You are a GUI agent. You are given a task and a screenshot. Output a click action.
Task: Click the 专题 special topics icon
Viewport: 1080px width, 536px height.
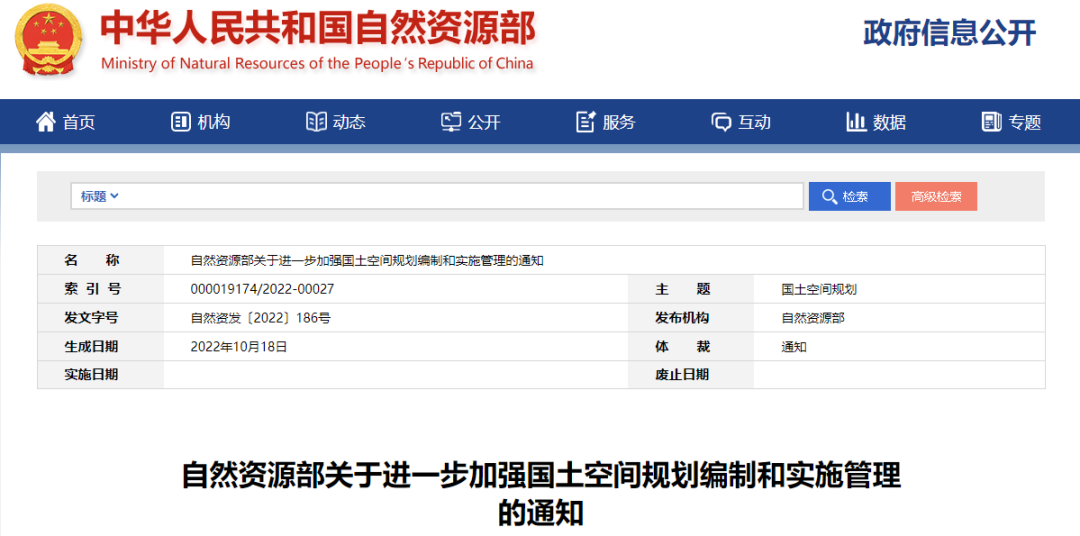[992, 122]
